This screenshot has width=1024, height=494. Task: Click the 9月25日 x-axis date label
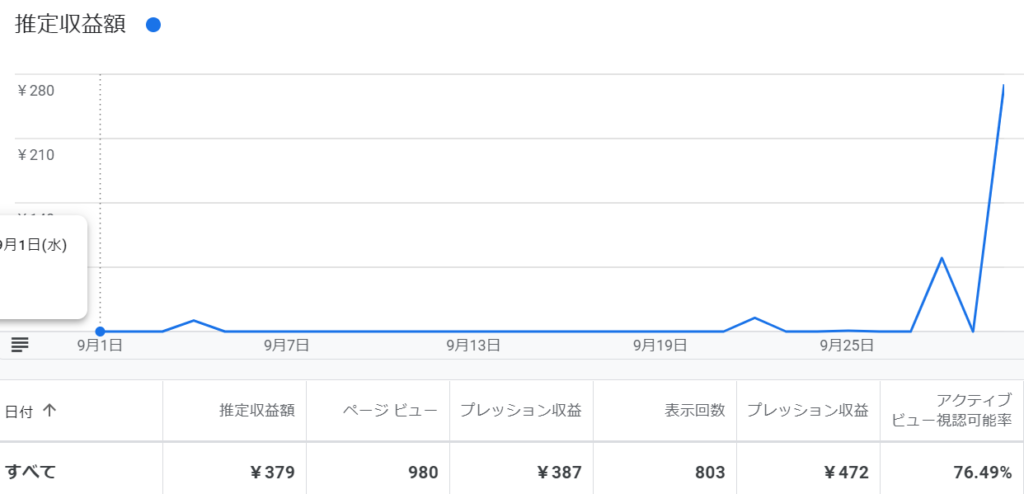click(846, 346)
